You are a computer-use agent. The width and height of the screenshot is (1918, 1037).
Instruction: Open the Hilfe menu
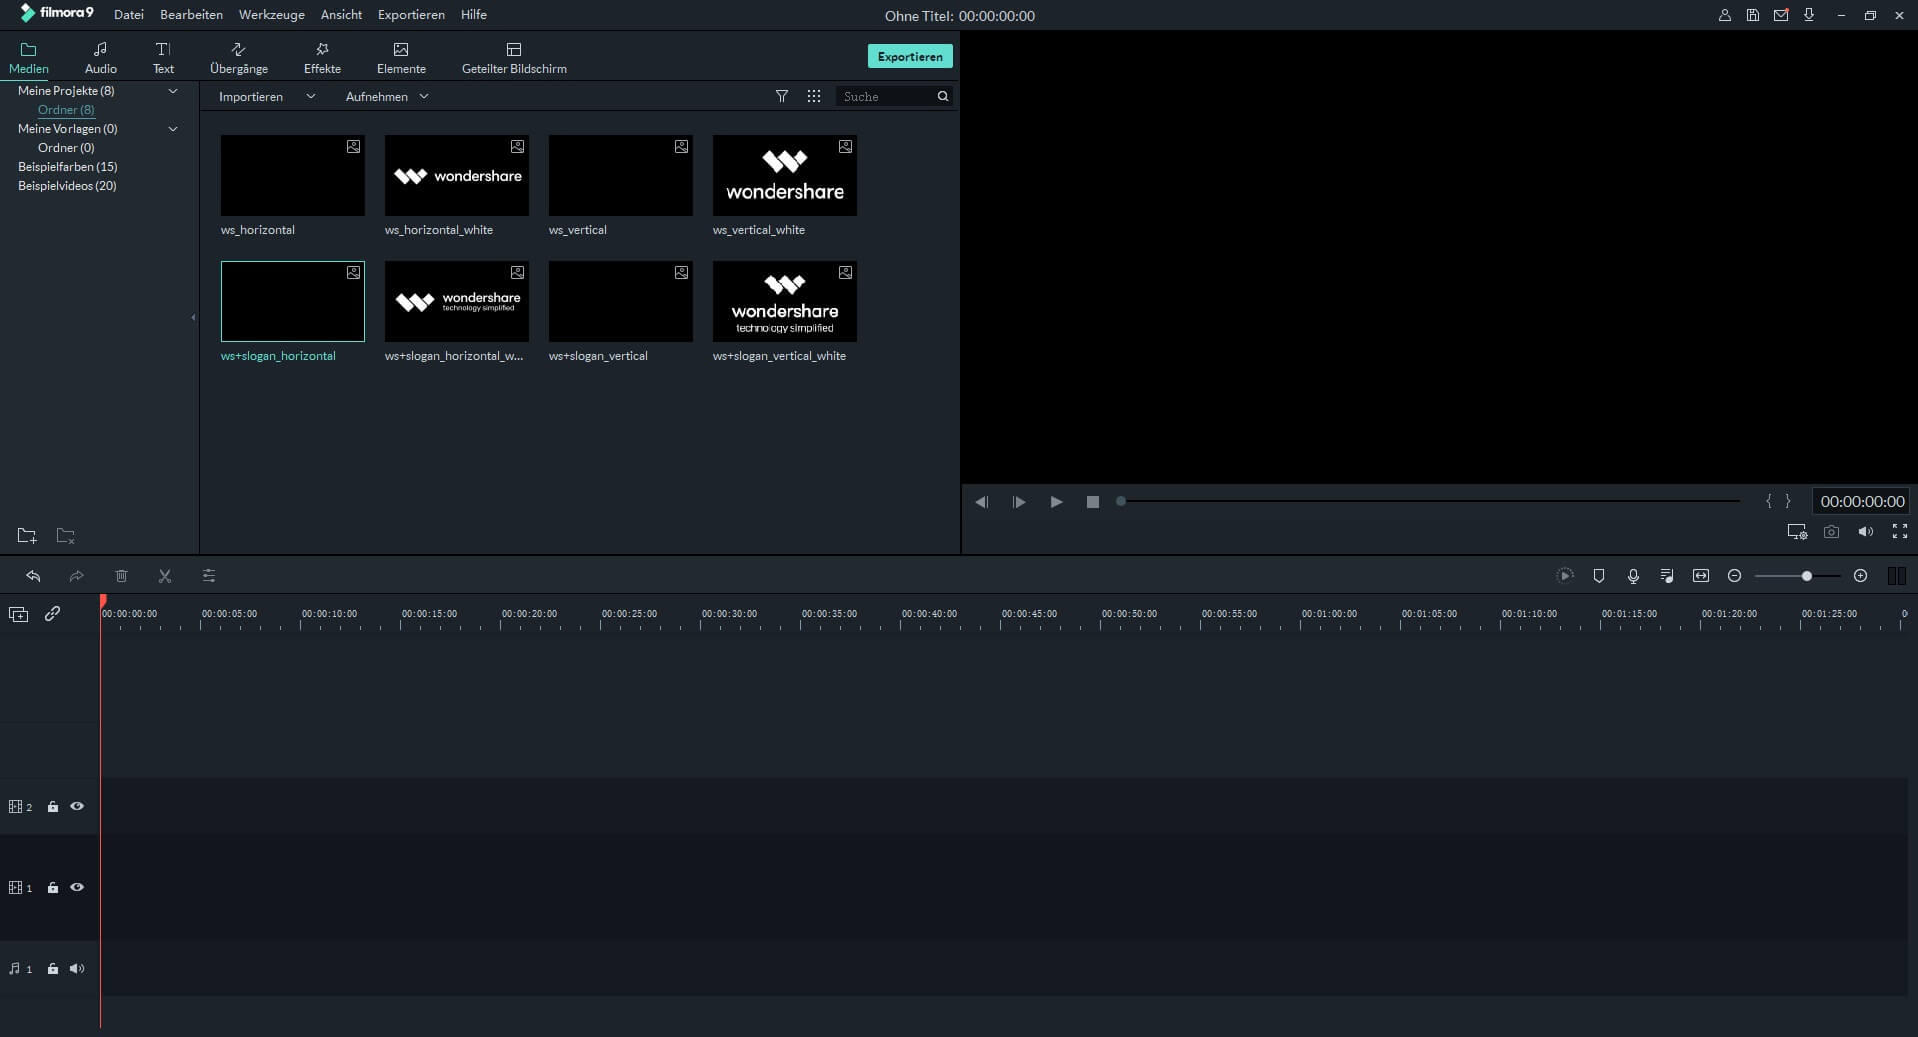point(474,15)
